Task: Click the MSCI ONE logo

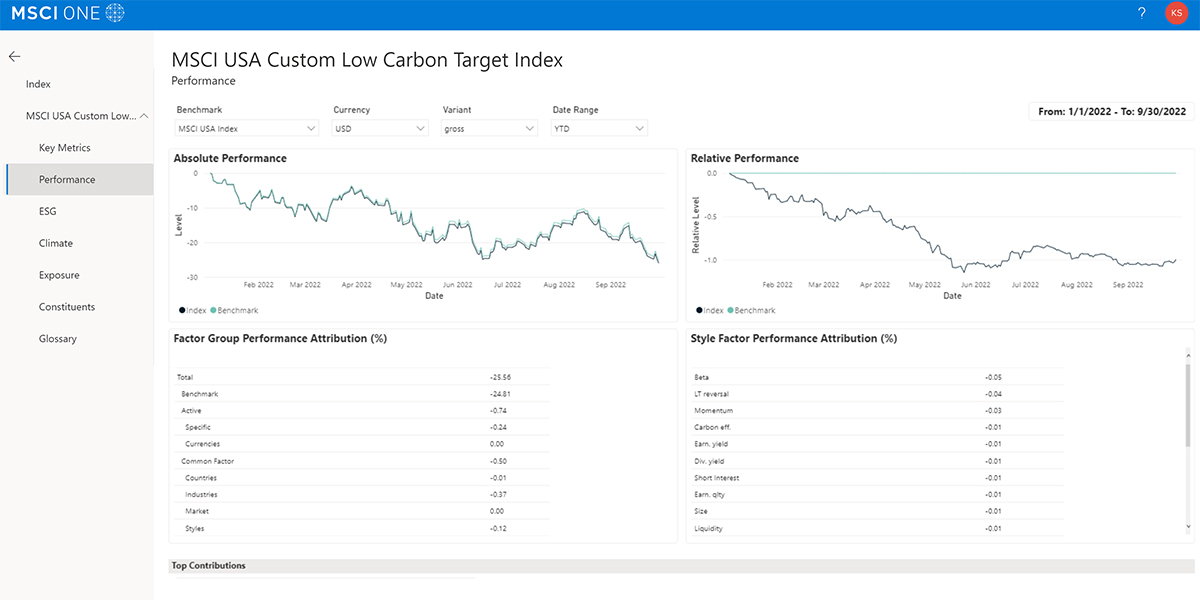Action: [68, 13]
